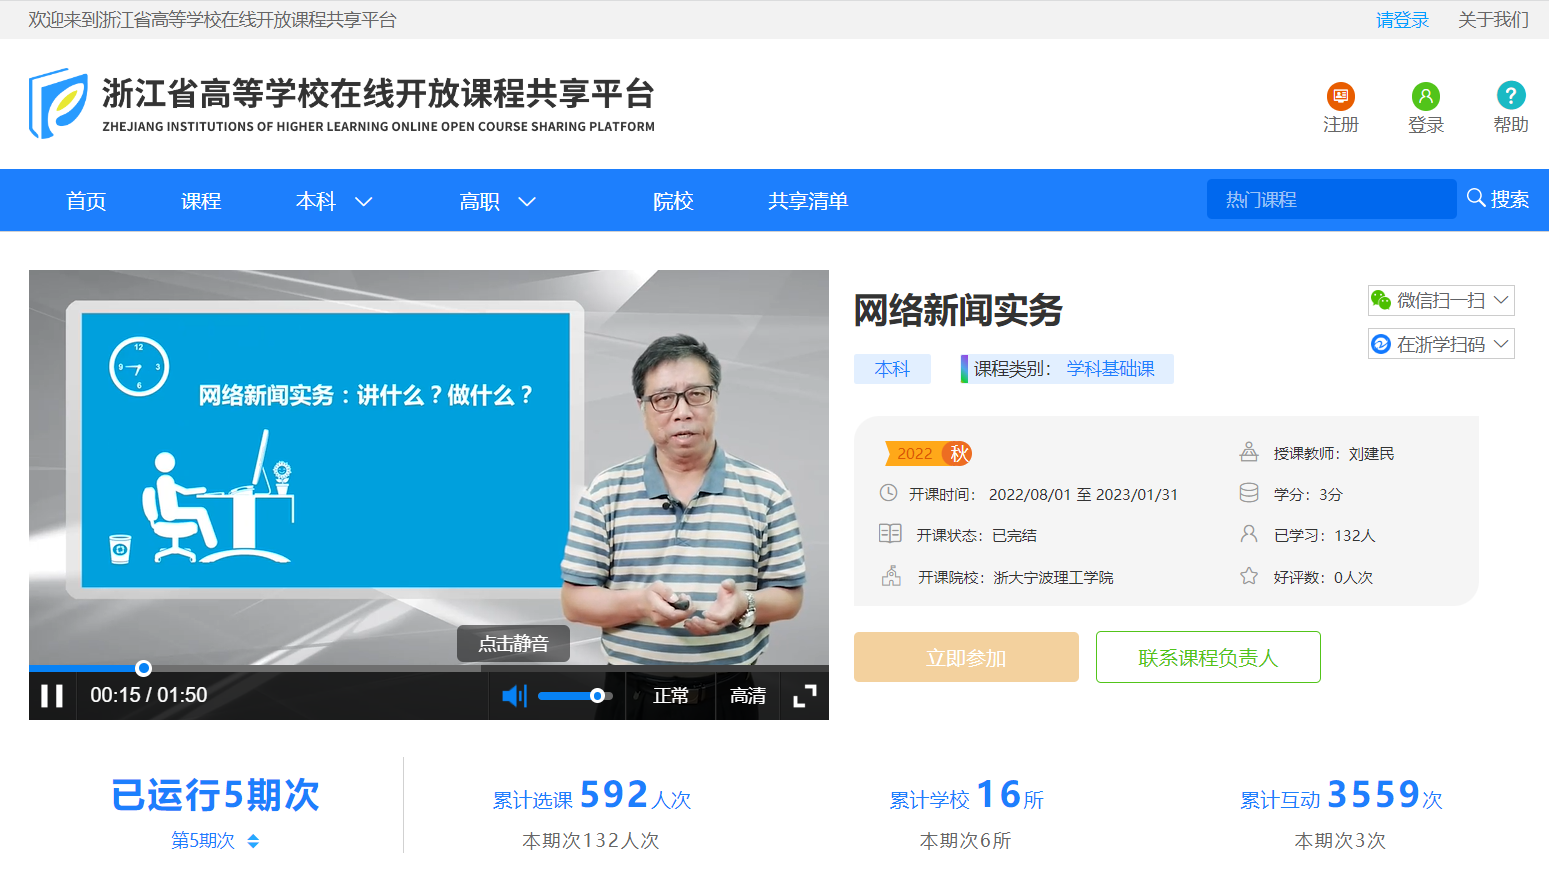Viewport: 1549px width, 870px height.
Task: Open the 帮助 help question-mark icon
Action: click(1510, 96)
